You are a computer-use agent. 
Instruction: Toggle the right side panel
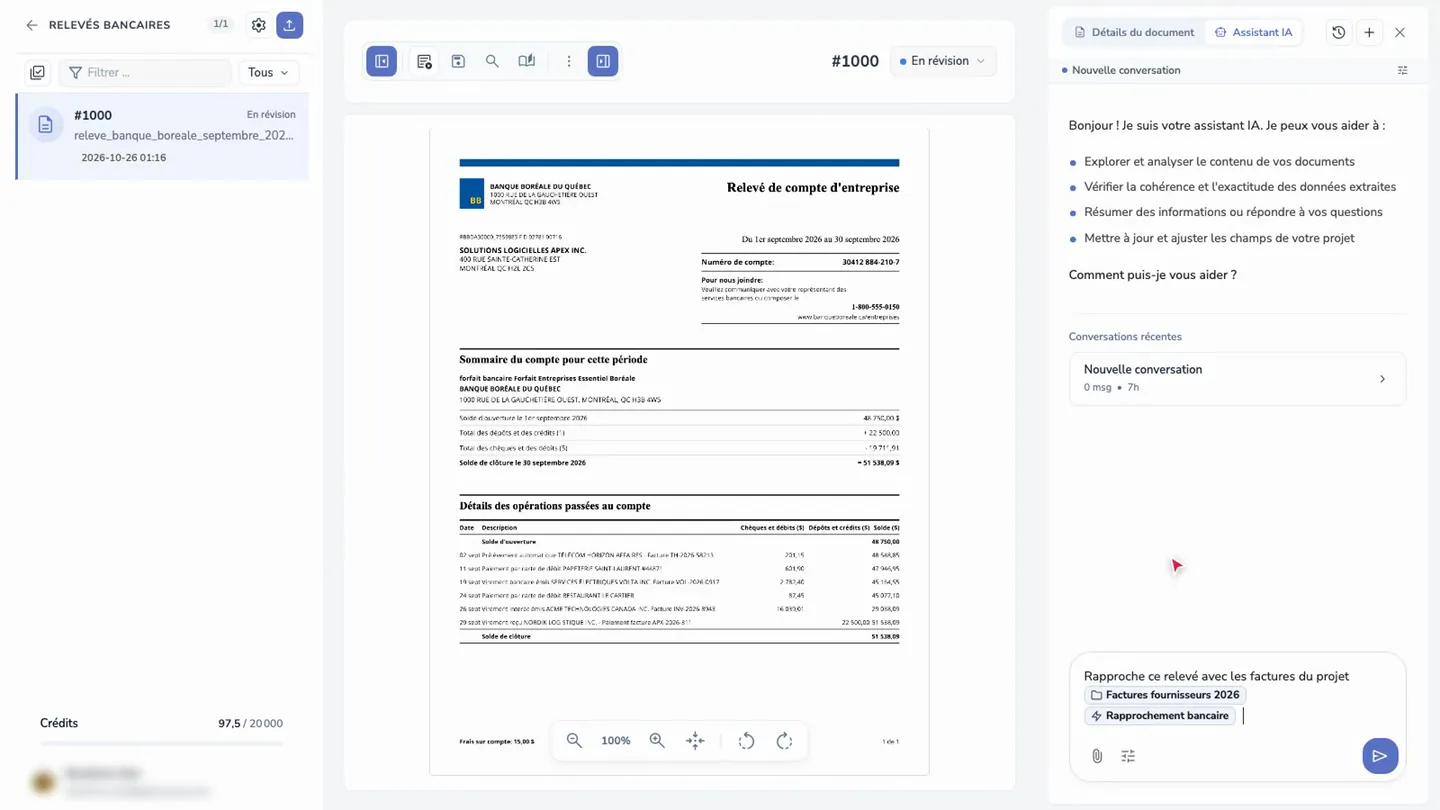(x=603, y=61)
